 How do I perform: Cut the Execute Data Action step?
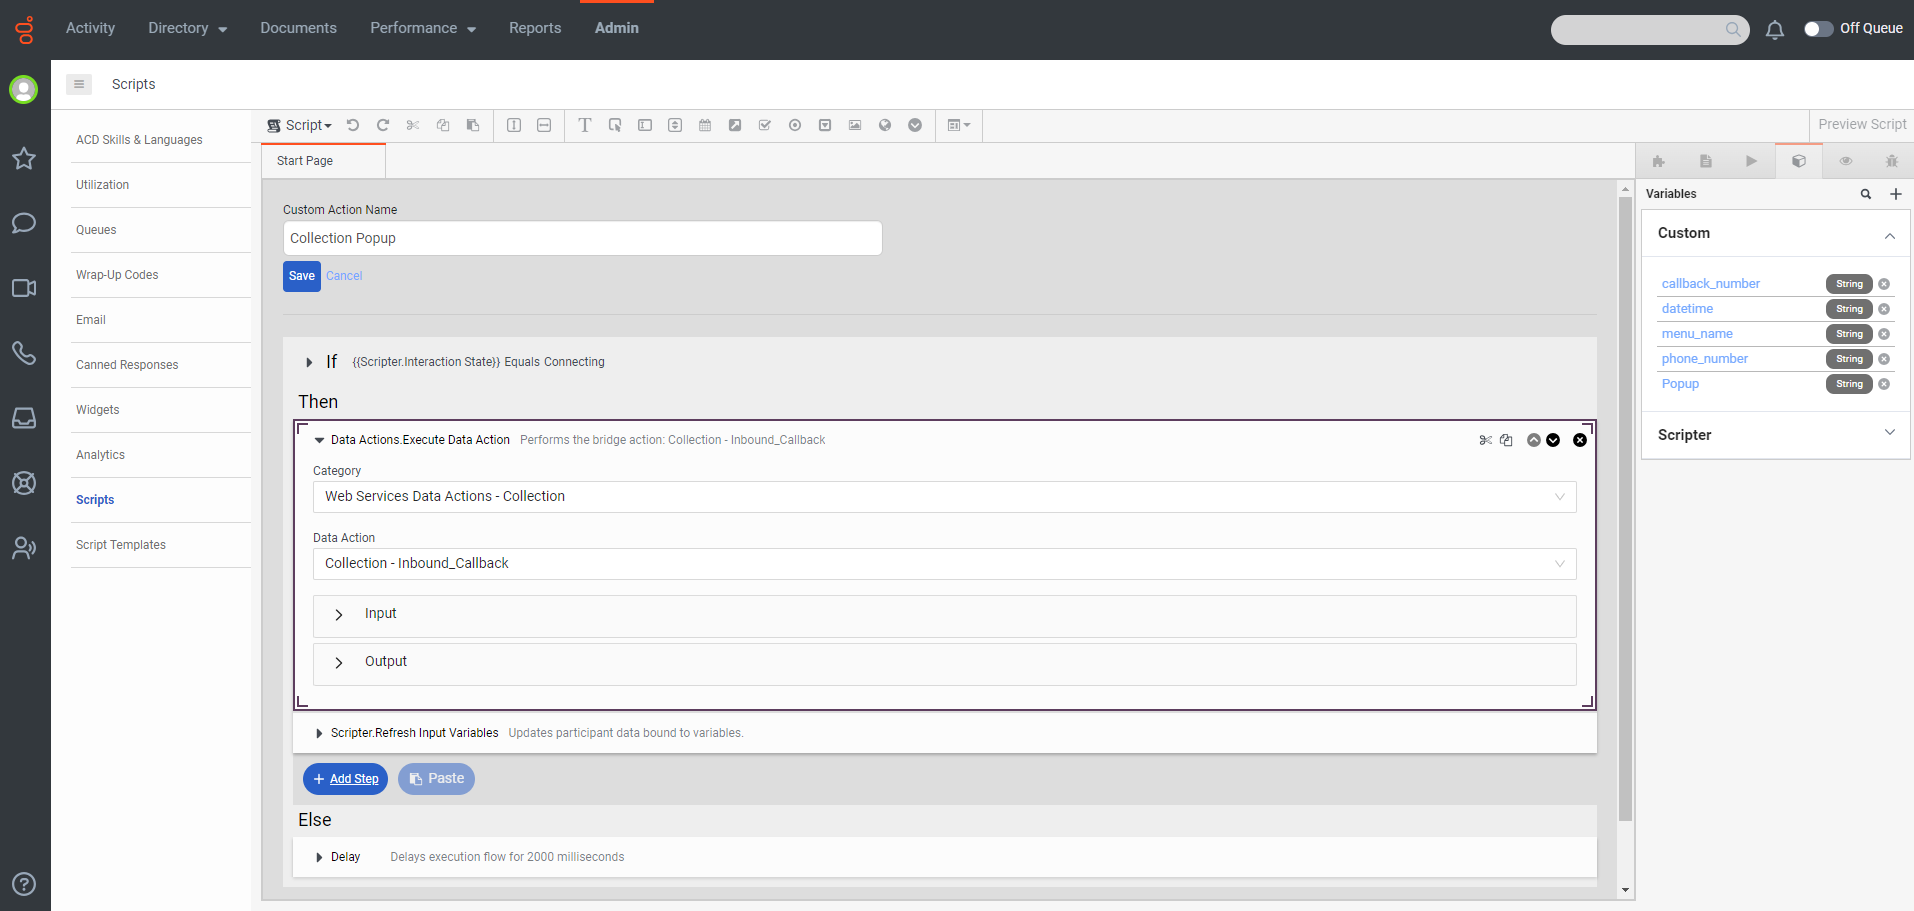(x=1486, y=440)
